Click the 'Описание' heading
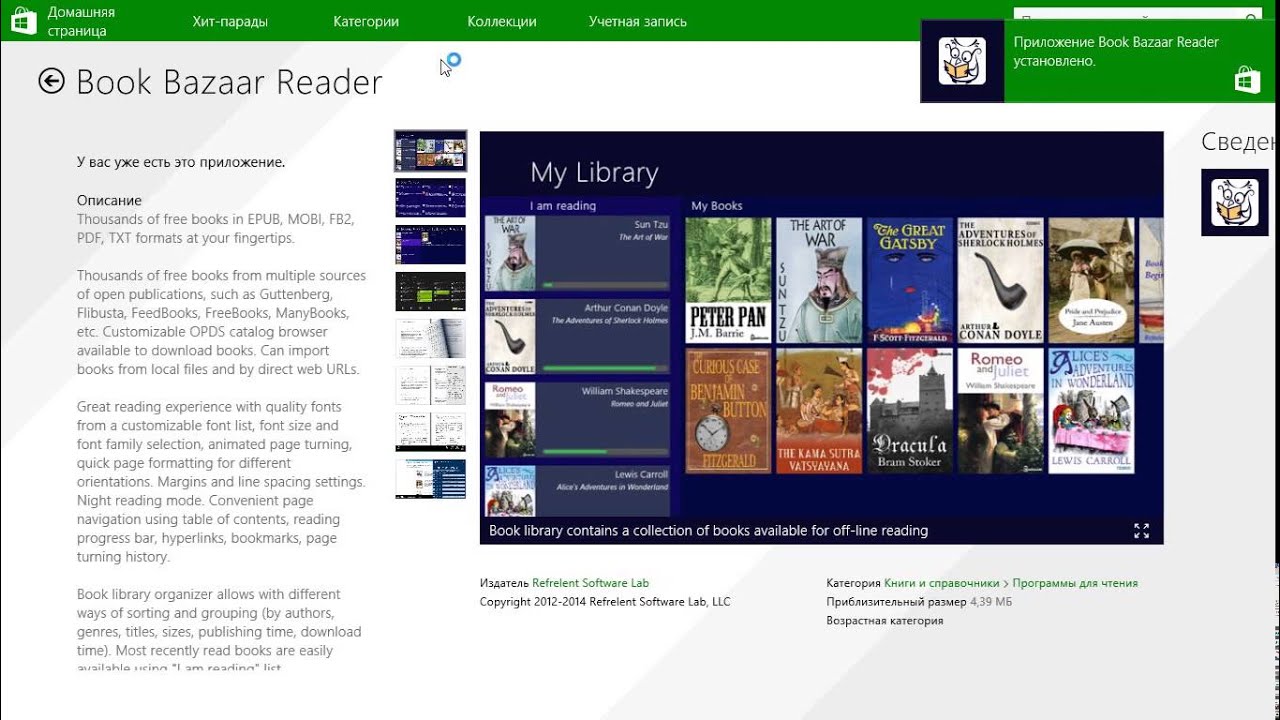The width and height of the screenshot is (1280, 720). coord(109,200)
